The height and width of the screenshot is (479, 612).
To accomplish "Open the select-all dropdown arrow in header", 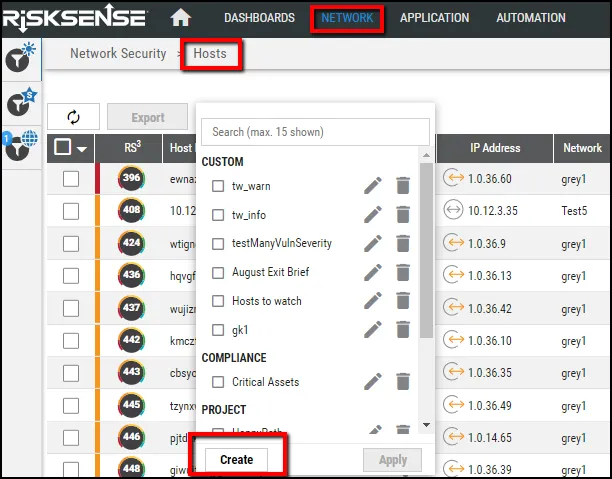I will [82, 149].
